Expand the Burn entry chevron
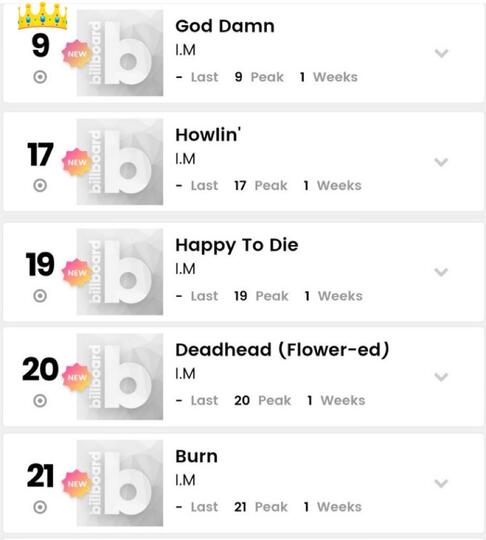Viewport: 486px width, 540px height. 441,484
